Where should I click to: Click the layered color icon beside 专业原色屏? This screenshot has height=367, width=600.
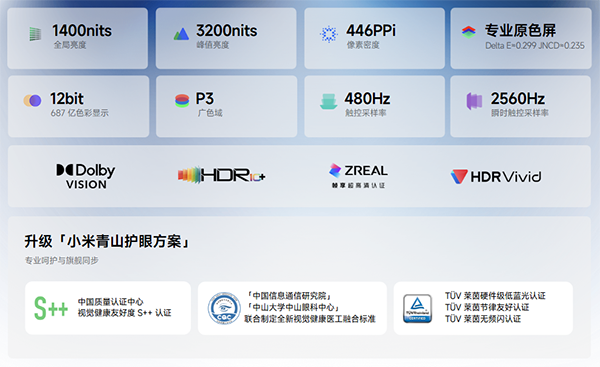pos(469,31)
